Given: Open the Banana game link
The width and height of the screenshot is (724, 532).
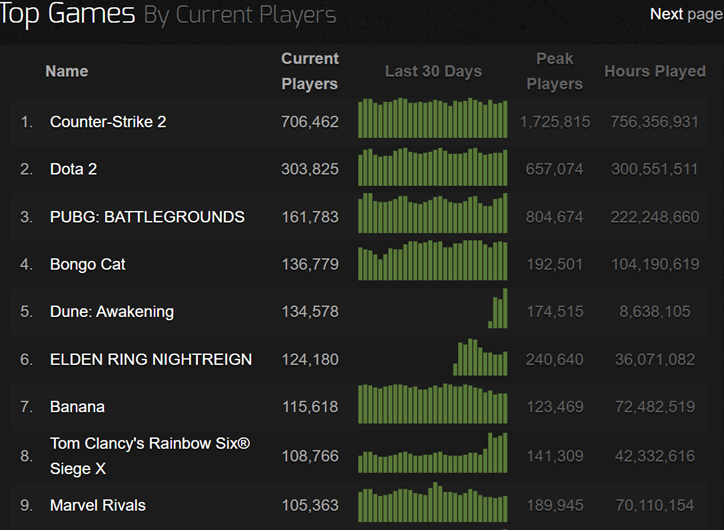Looking at the screenshot, I should pyautogui.click(x=77, y=407).
